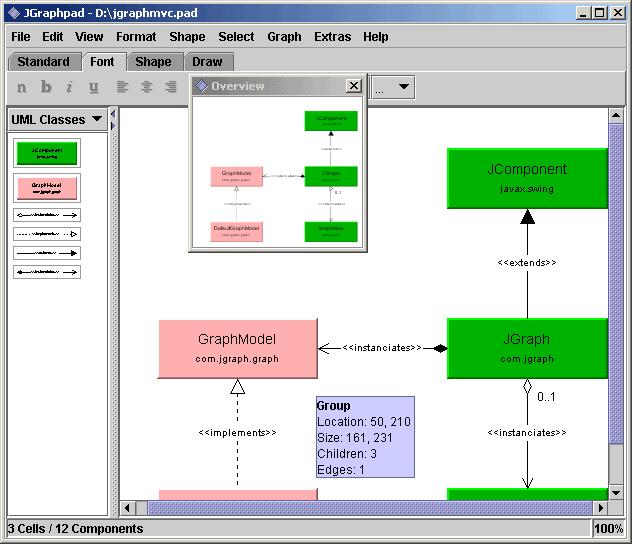Viewport: 632px width, 544px height.
Task: Switch to the Font toolbar tab
Action: point(102,62)
